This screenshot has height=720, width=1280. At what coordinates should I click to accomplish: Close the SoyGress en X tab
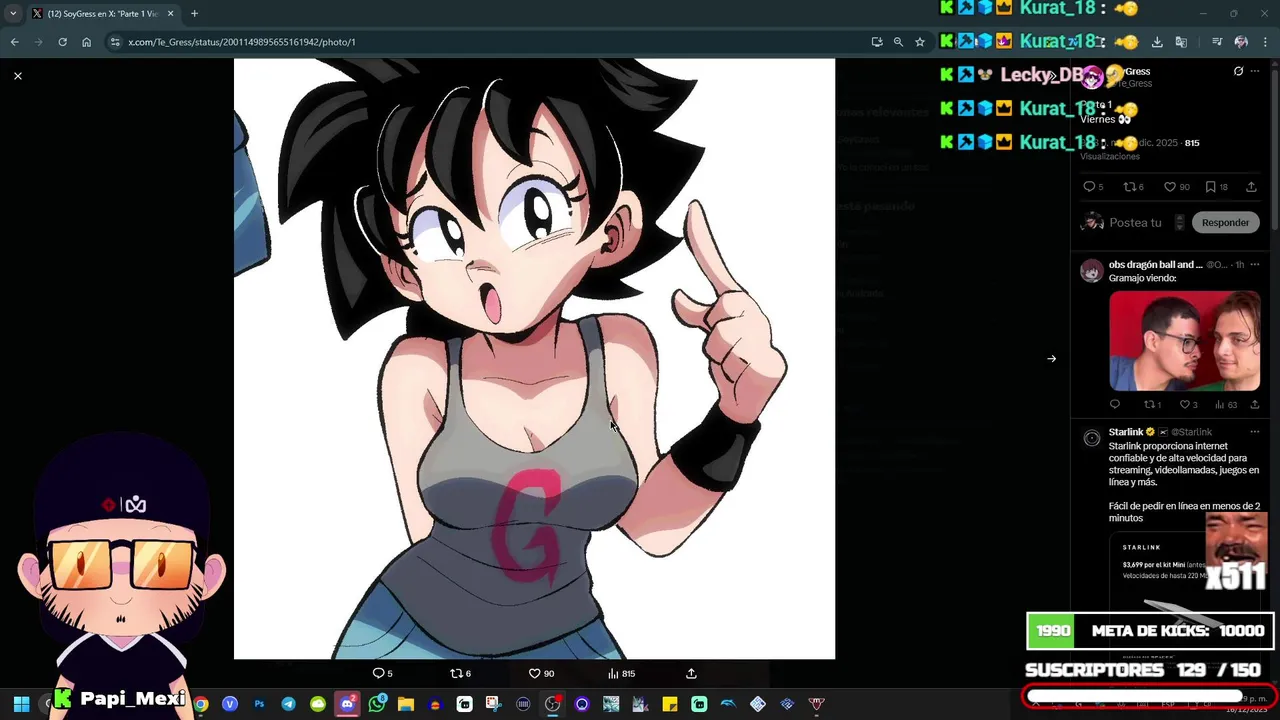[170, 14]
